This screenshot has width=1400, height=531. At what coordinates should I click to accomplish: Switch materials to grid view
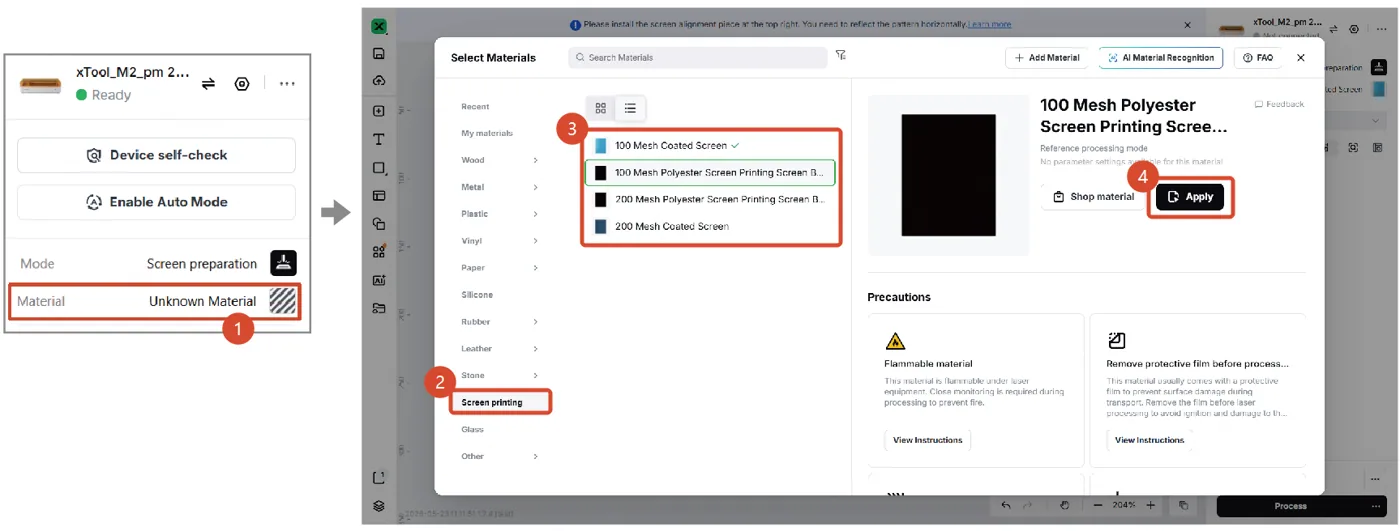601,108
